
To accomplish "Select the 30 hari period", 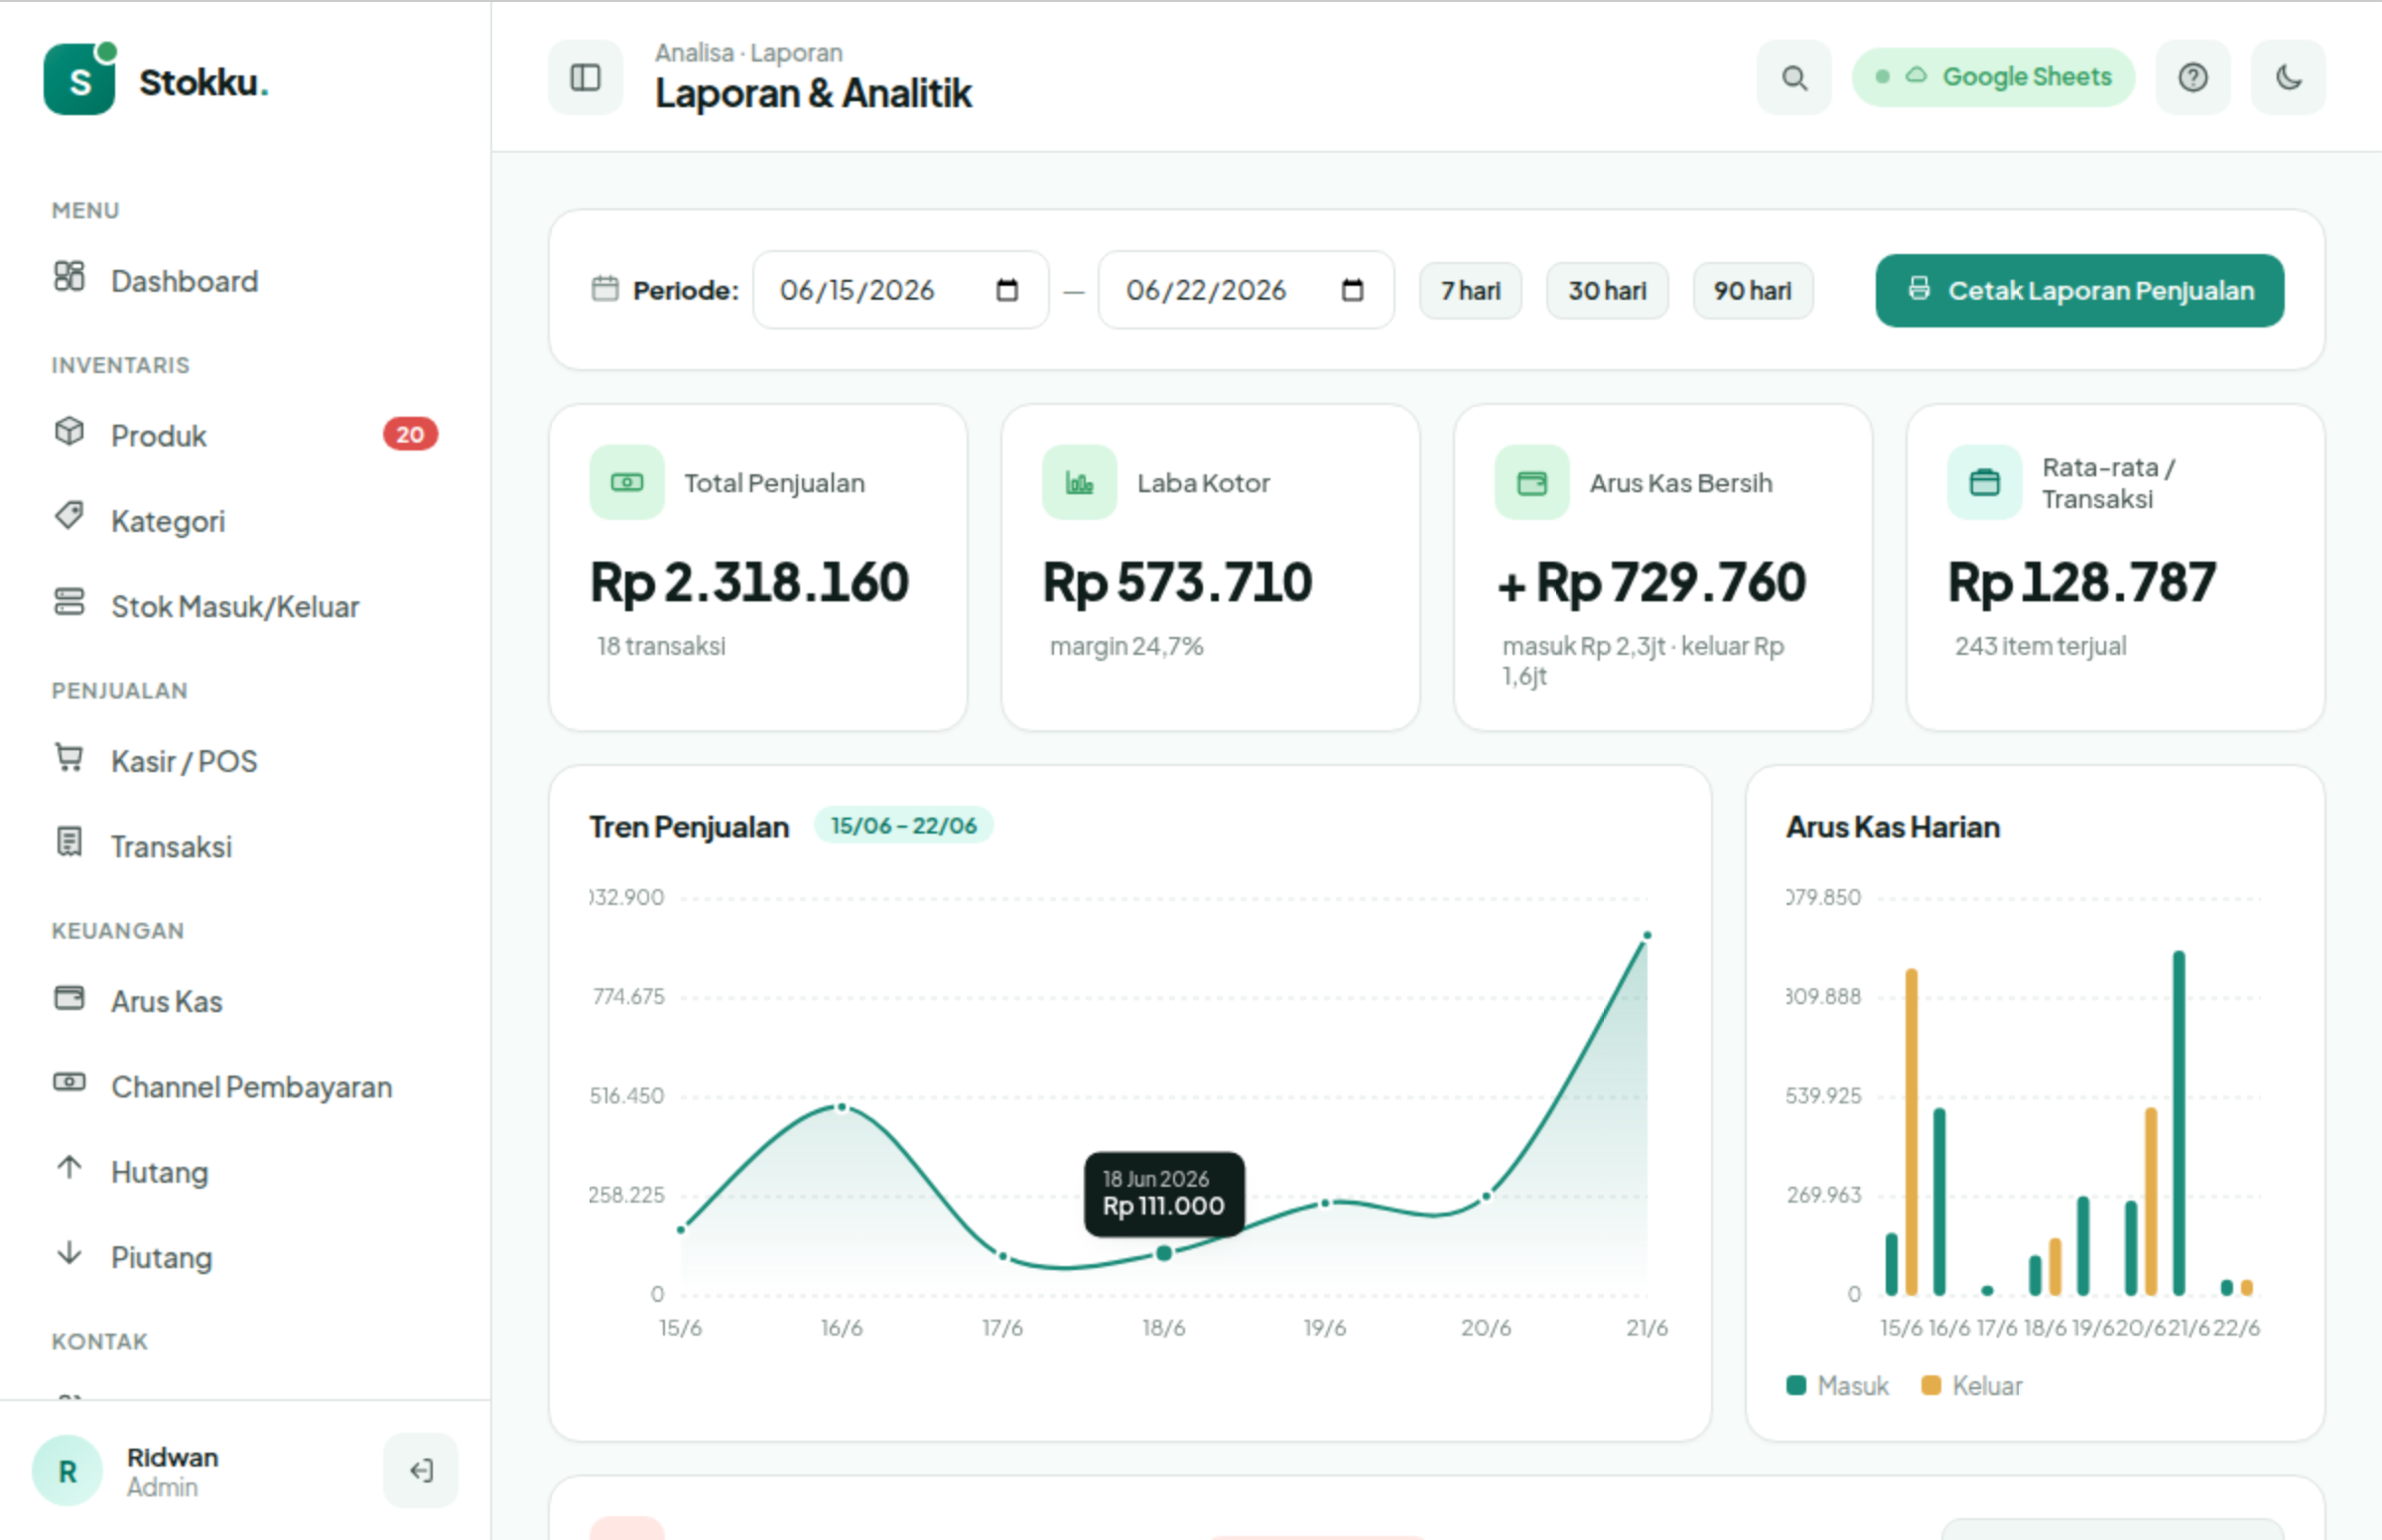I will [1607, 291].
